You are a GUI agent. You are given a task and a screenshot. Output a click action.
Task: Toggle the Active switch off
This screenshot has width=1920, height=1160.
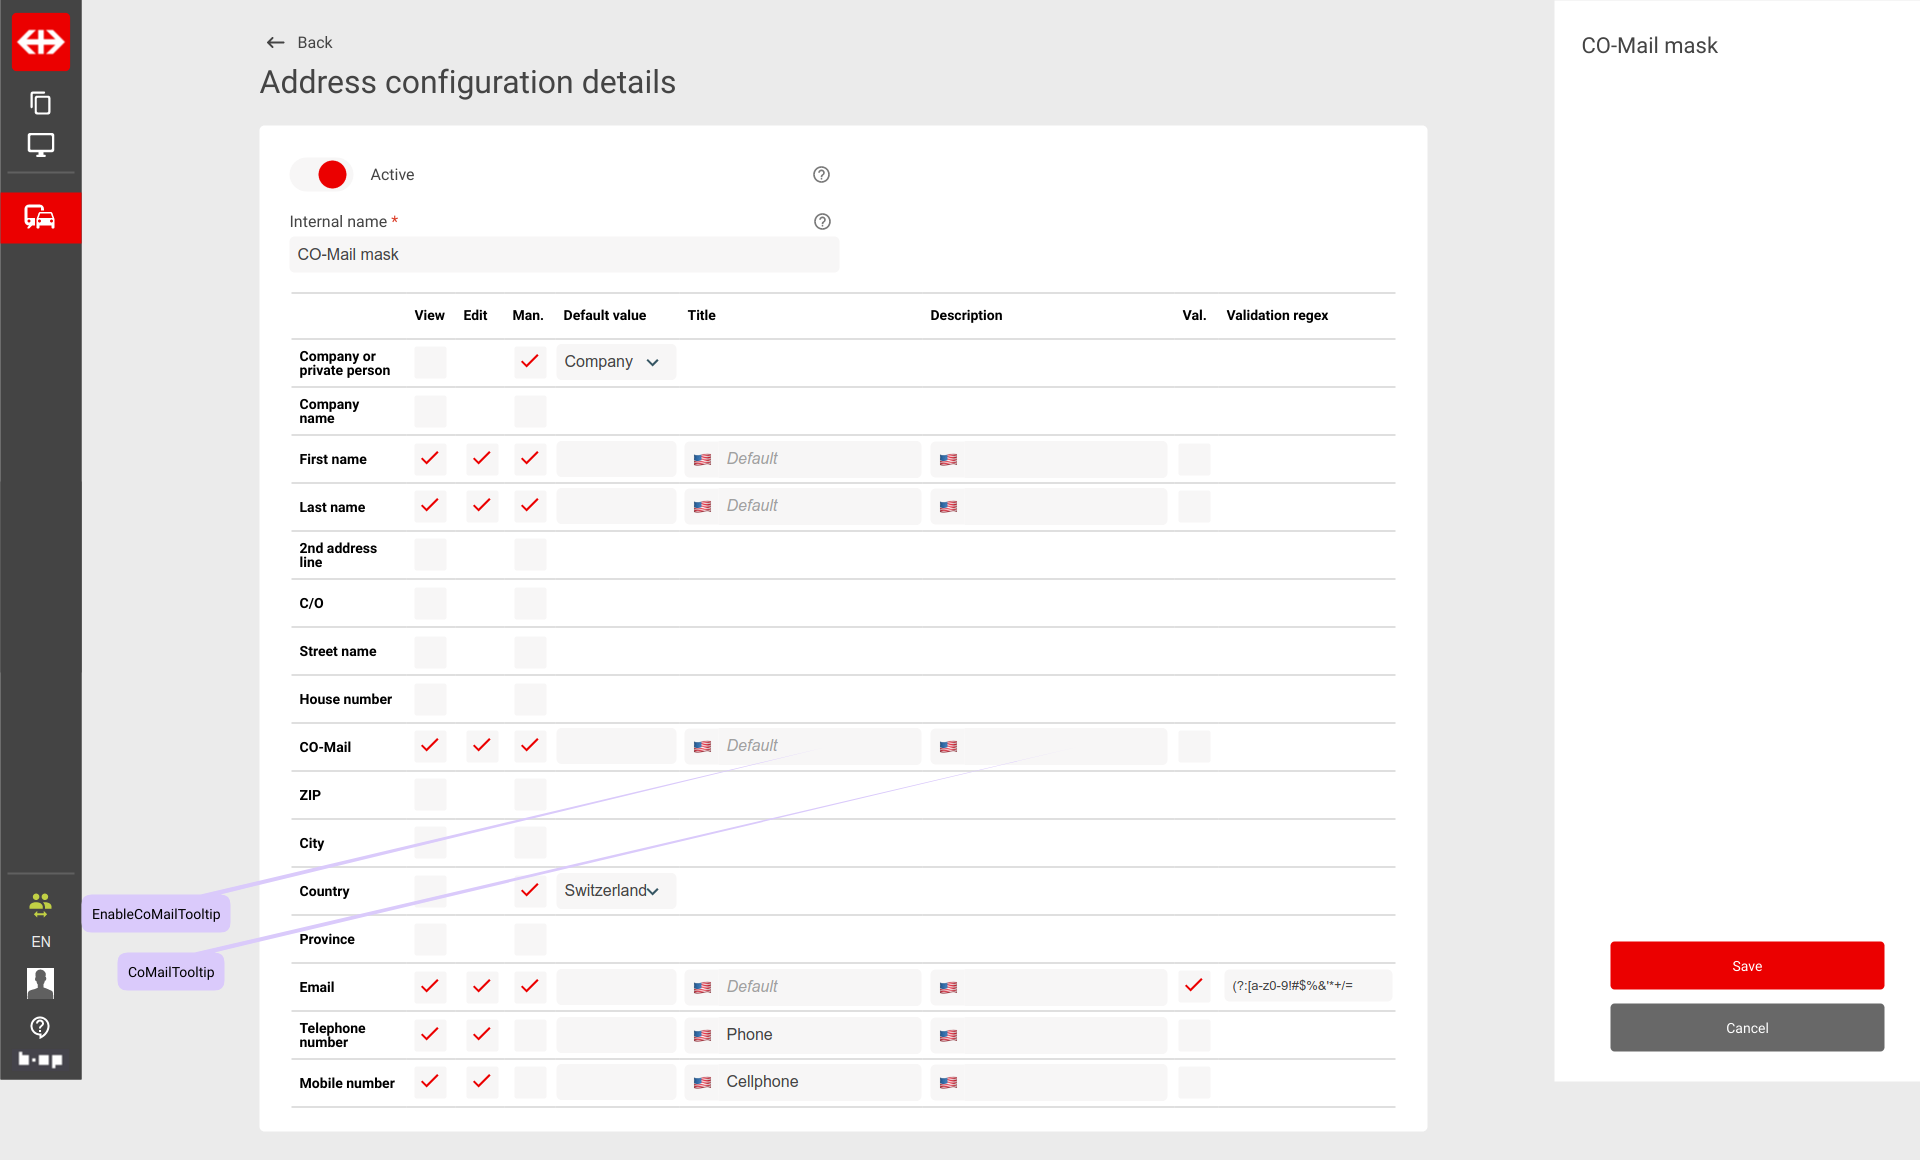coord(321,175)
